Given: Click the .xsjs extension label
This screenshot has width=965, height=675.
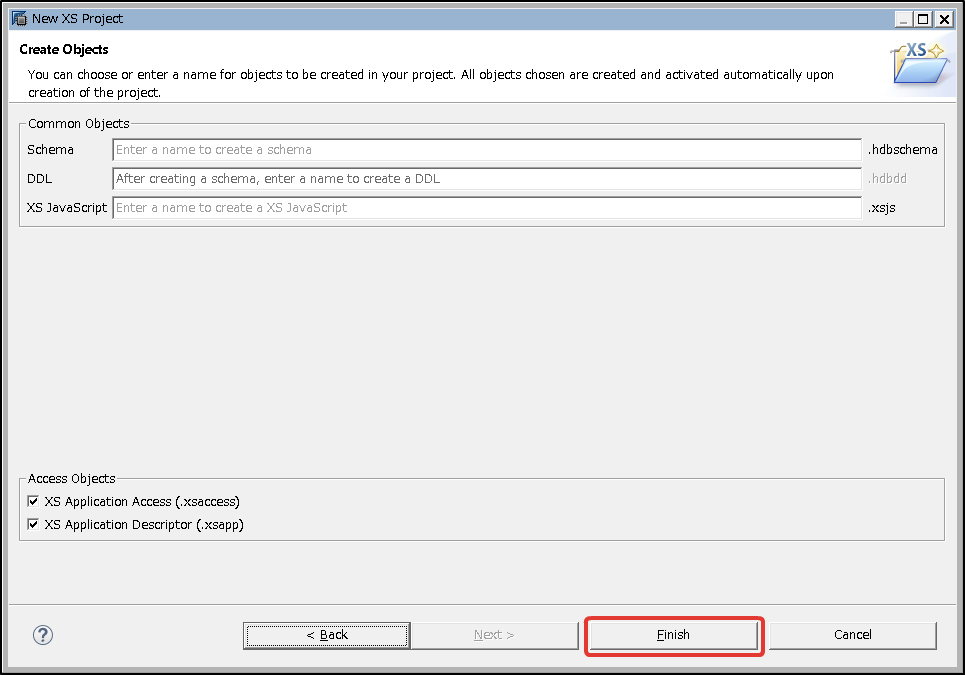Looking at the screenshot, I should pyautogui.click(x=881, y=208).
